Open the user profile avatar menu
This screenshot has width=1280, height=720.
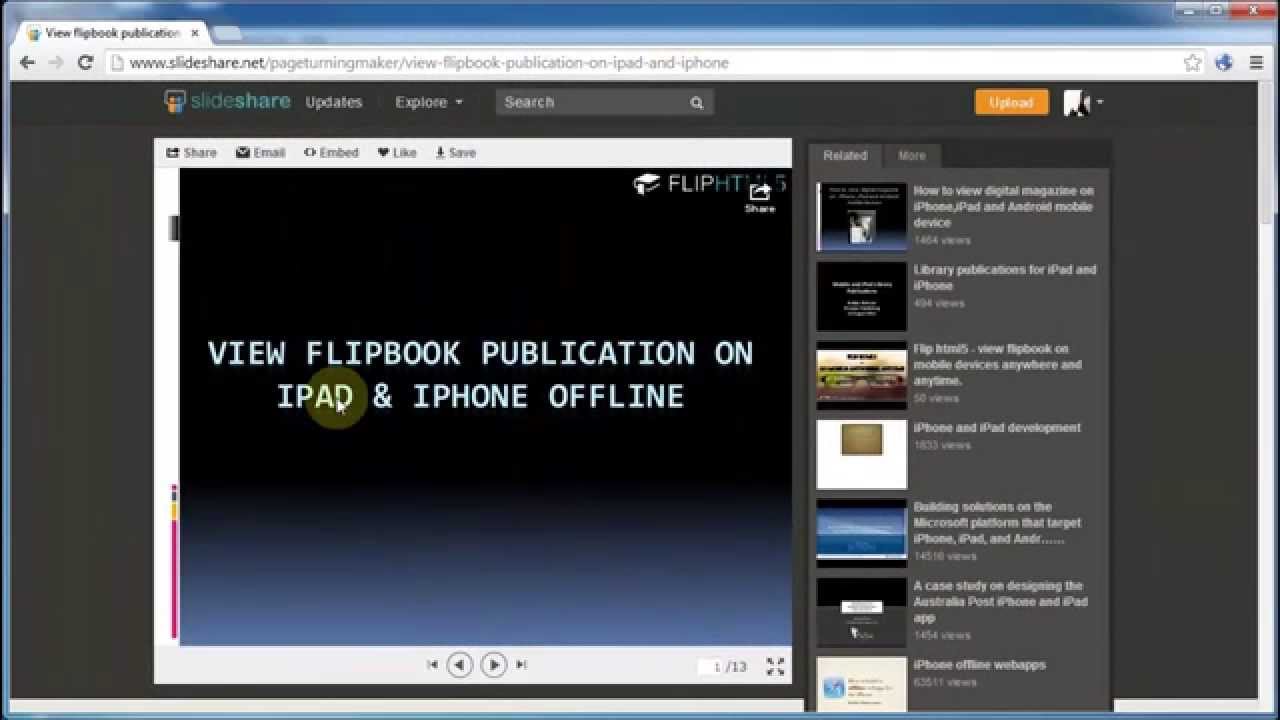click(x=1083, y=102)
